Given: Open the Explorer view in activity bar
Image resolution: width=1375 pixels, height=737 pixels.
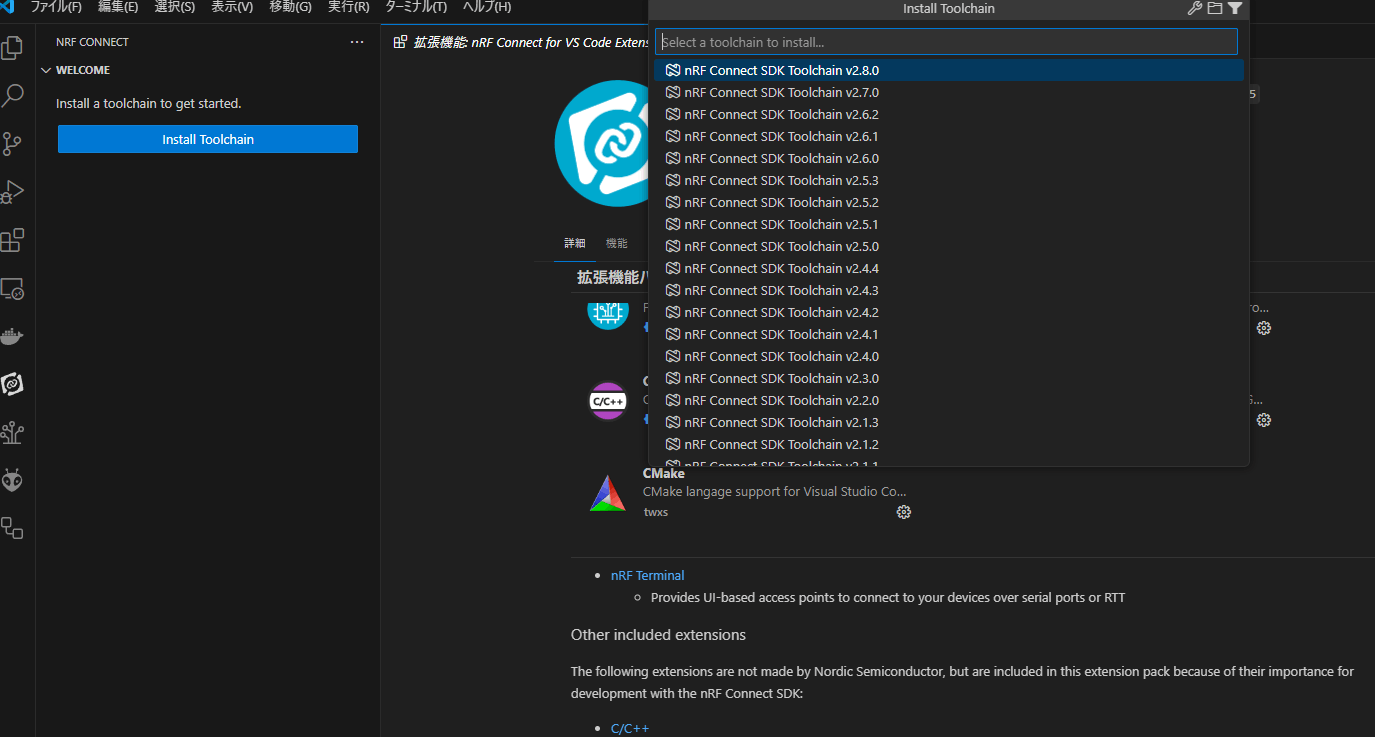Looking at the screenshot, I should click(12, 47).
